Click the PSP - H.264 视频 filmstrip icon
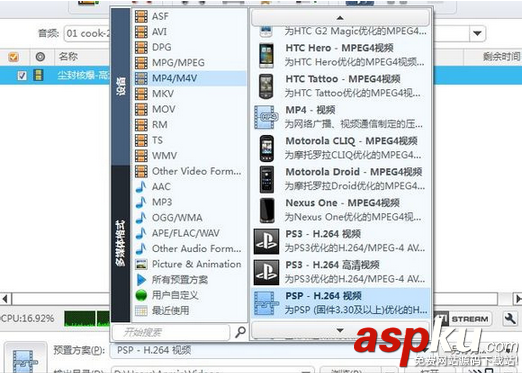This screenshot has width=524, height=373. [266, 303]
